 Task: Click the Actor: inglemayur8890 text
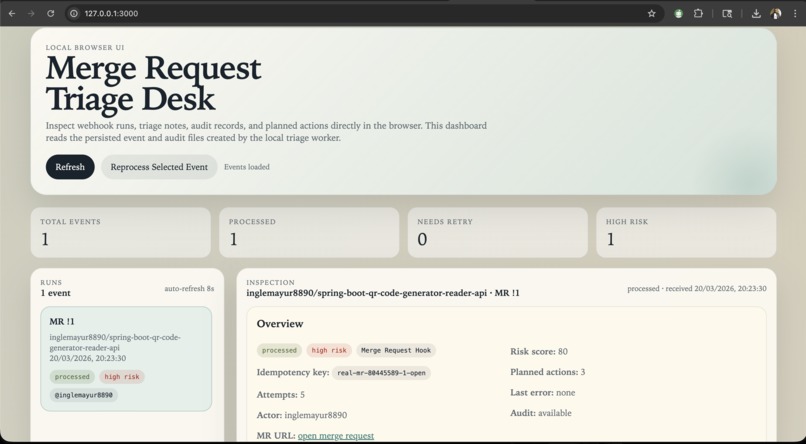click(302, 415)
